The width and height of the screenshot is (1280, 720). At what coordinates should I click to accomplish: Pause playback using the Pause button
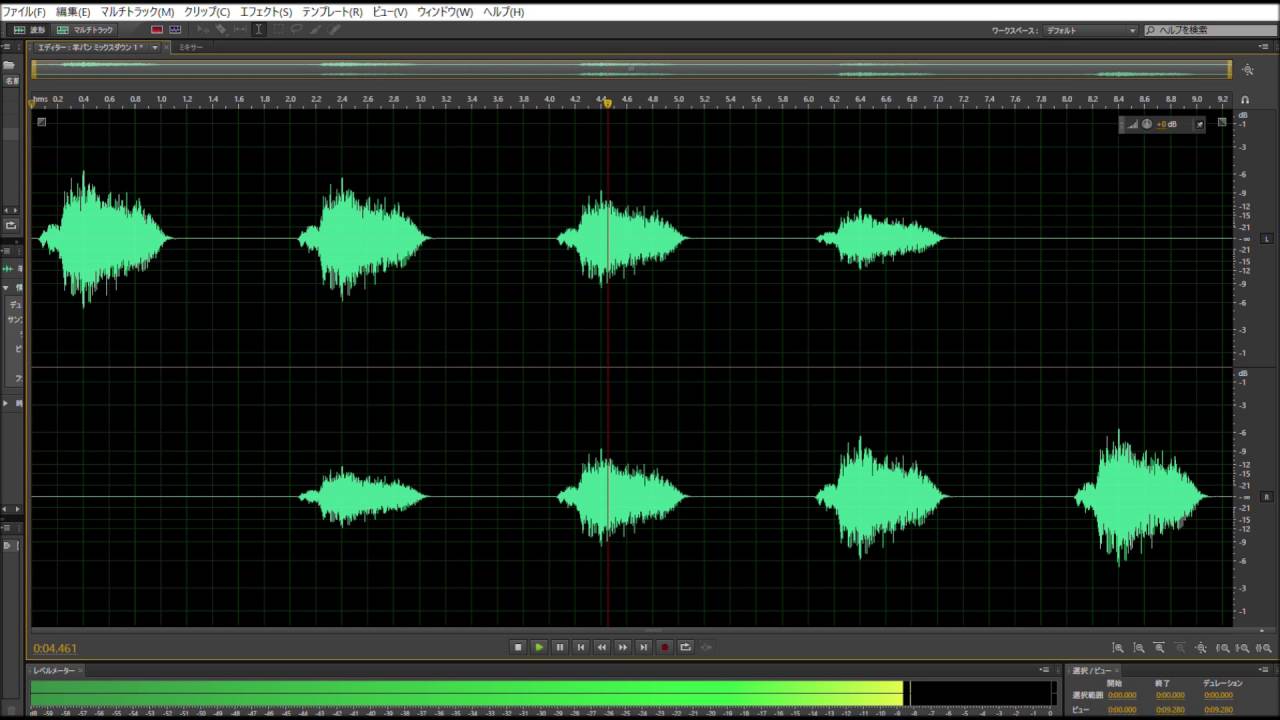point(560,647)
